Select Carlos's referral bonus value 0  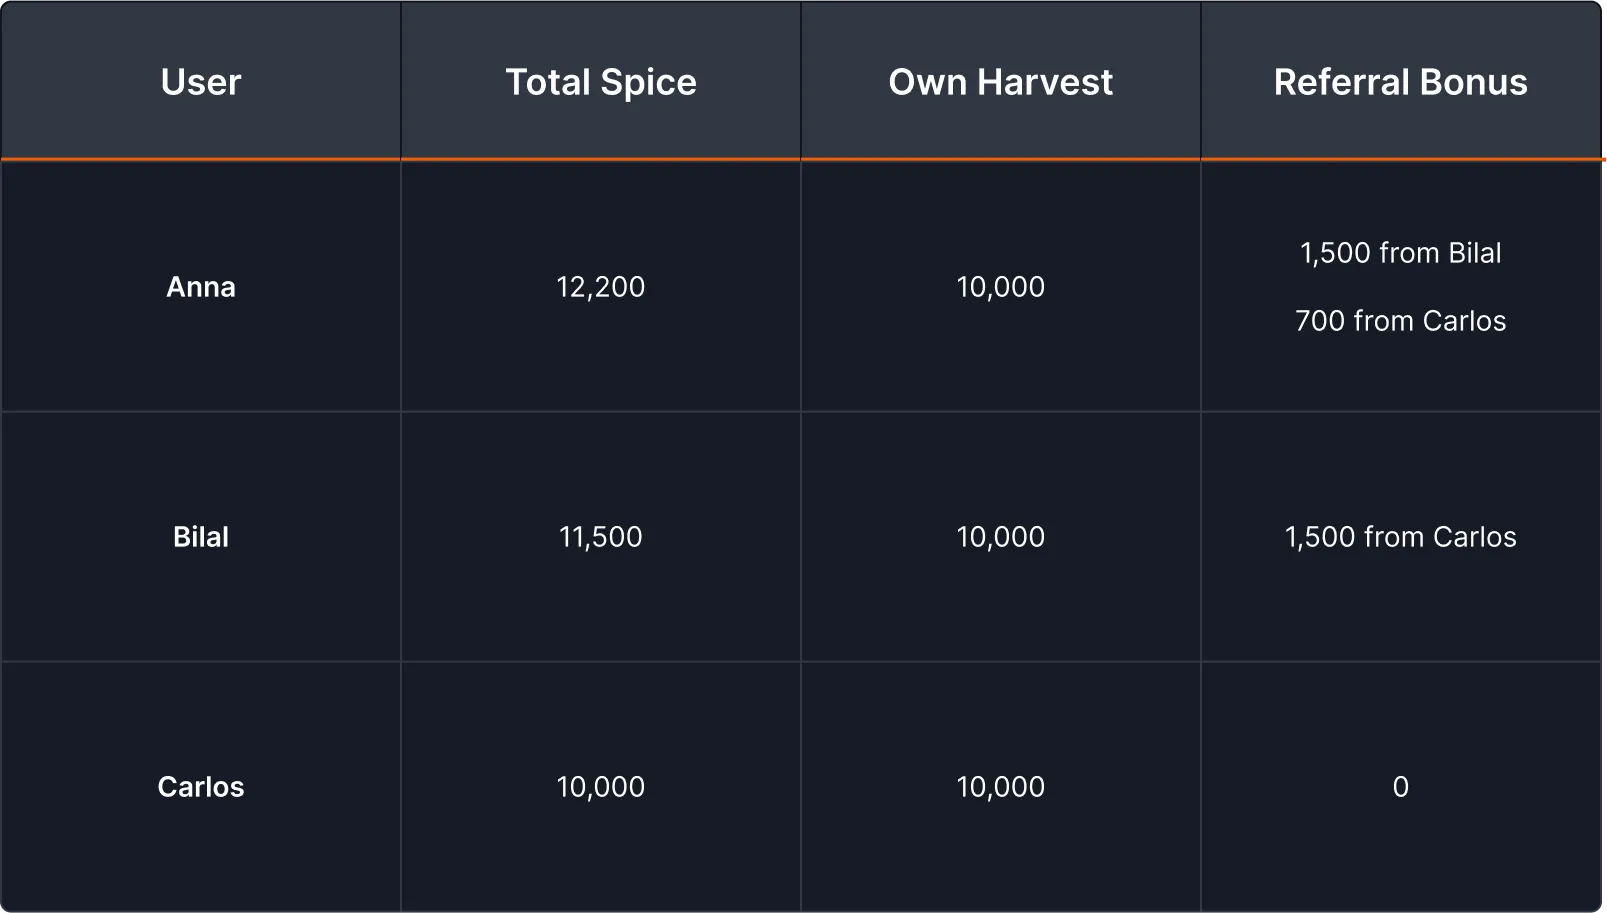pos(1400,787)
